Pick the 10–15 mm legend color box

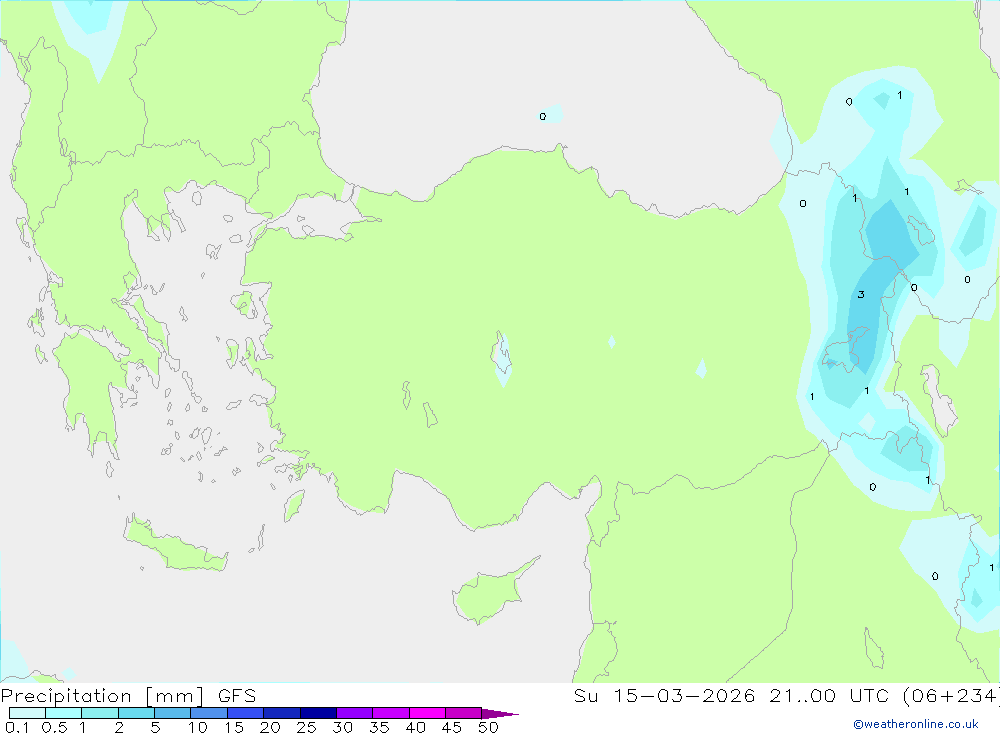coord(209,713)
